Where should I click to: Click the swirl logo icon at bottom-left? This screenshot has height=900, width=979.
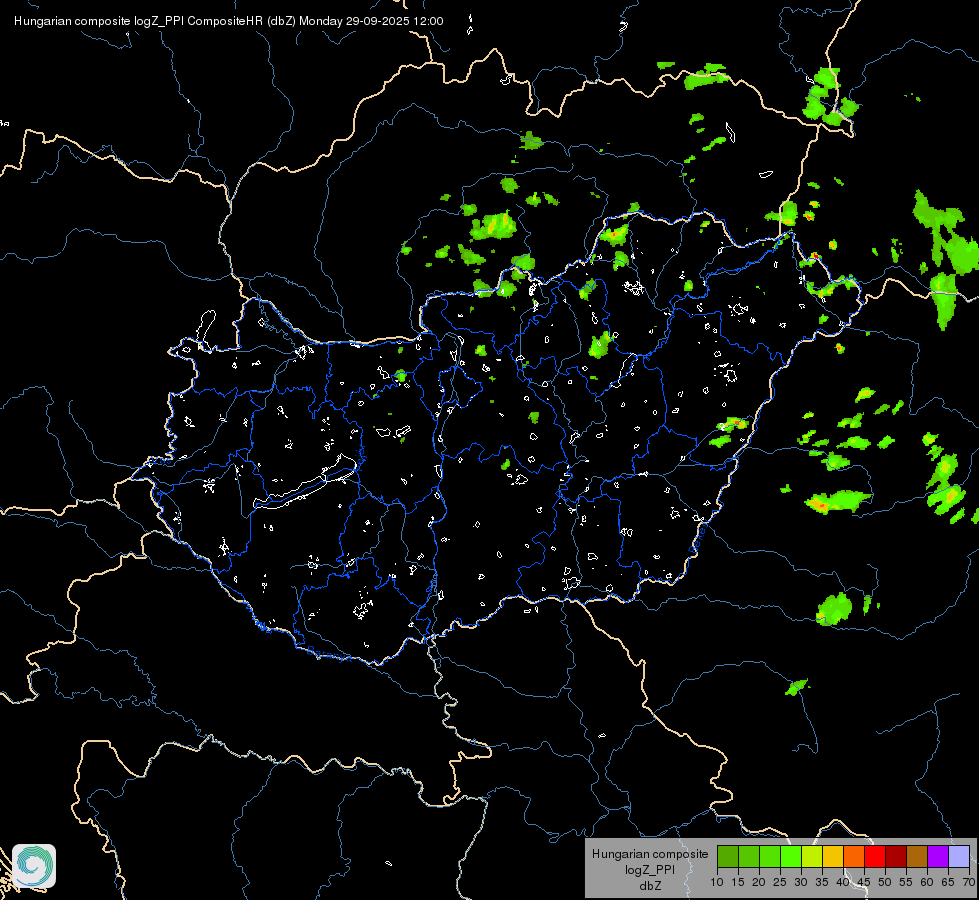tap(34, 866)
